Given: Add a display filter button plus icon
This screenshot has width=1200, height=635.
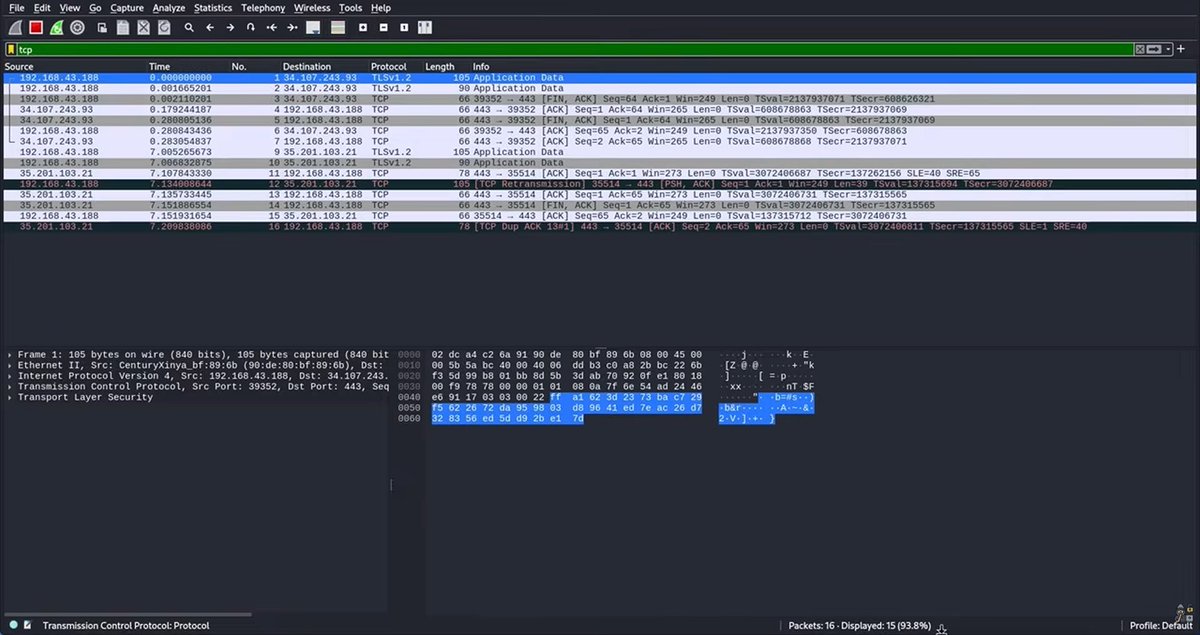Looking at the screenshot, I should [x=1181, y=49].
